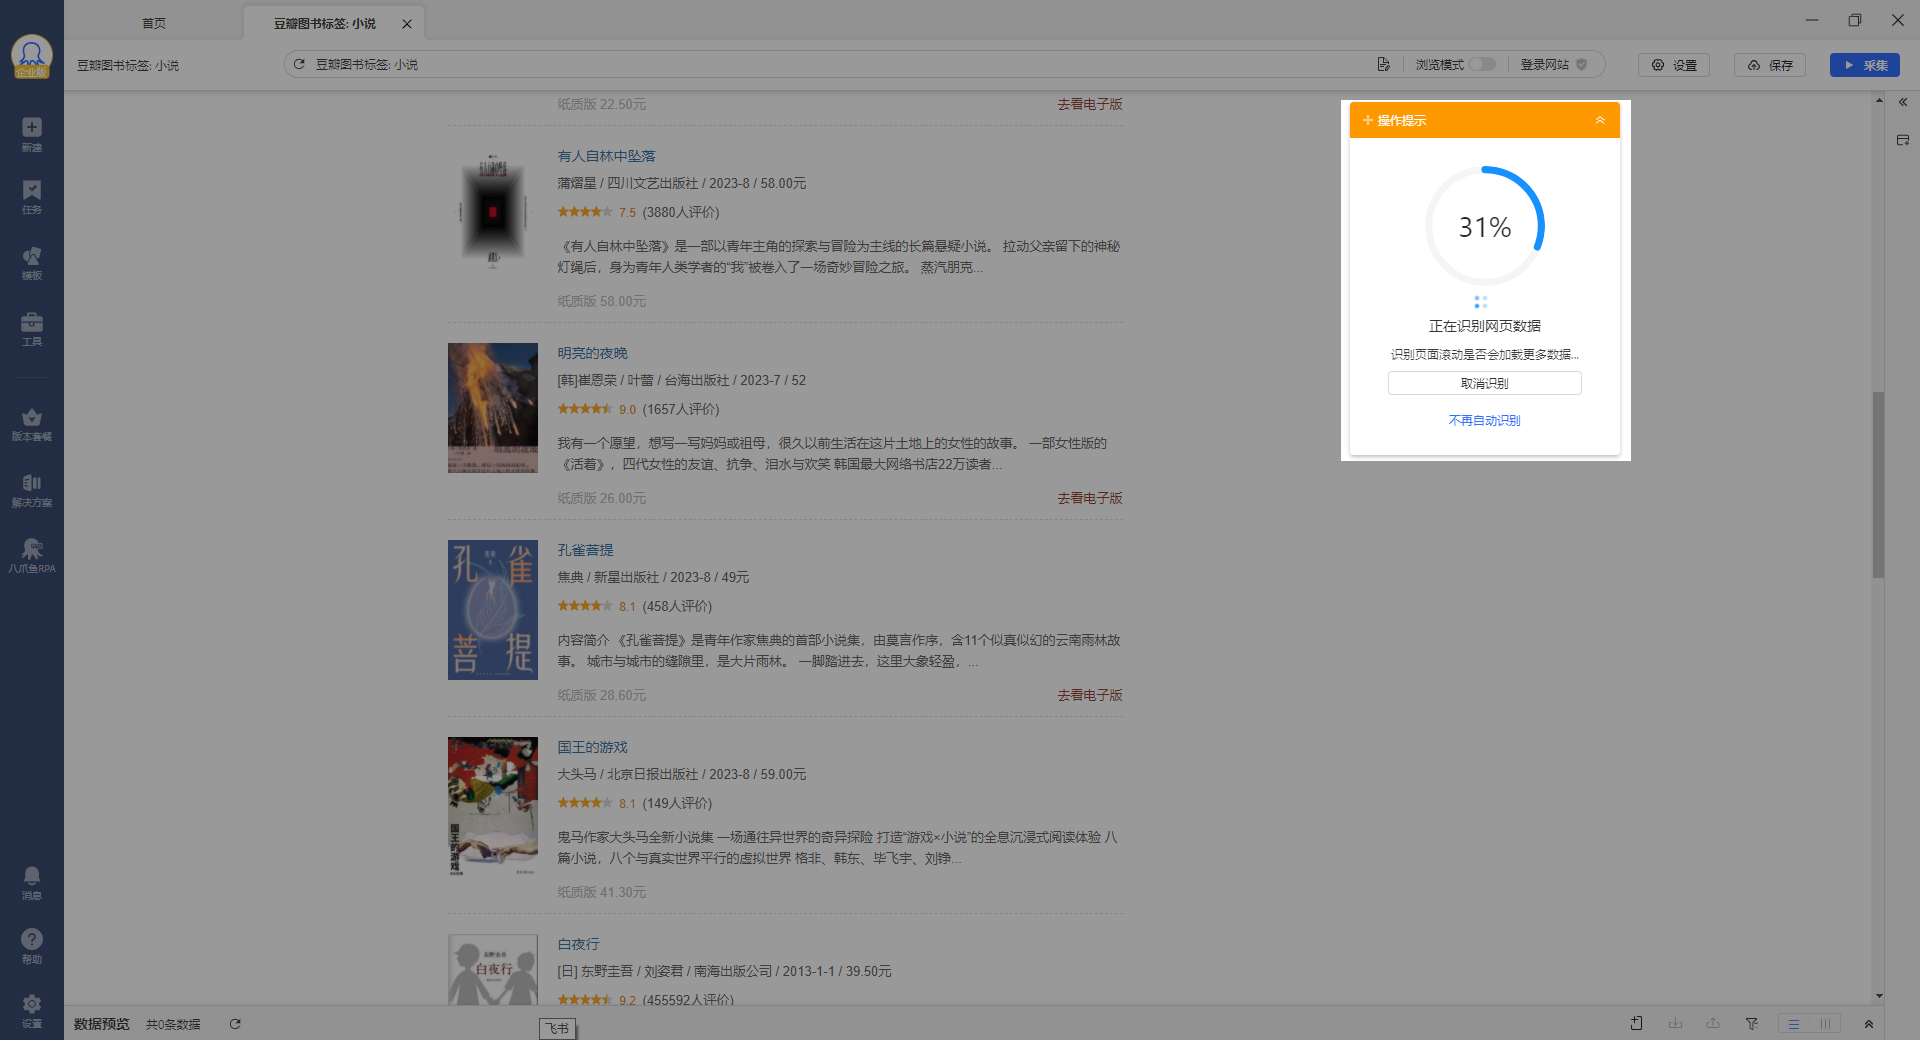This screenshot has height=1040, width=1920.
Task: Click the 白夜行 book cover
Action: 493,969
